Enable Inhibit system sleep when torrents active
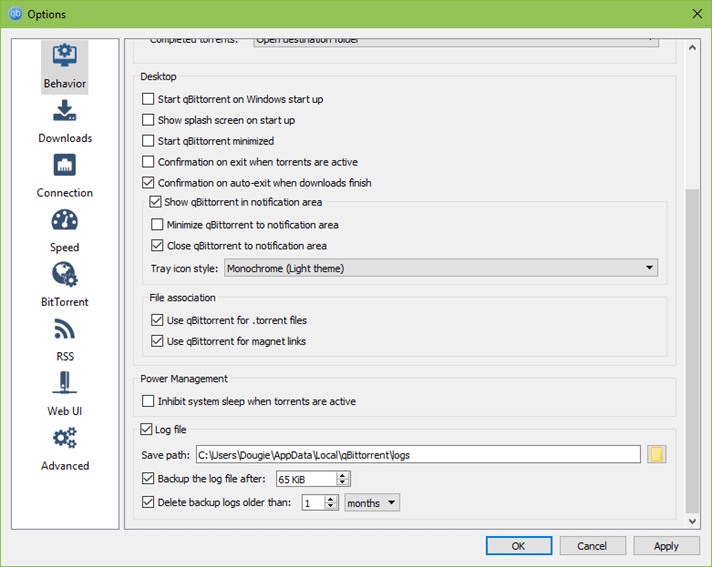Viewport: 712px width, 567px height. (148, 401)
